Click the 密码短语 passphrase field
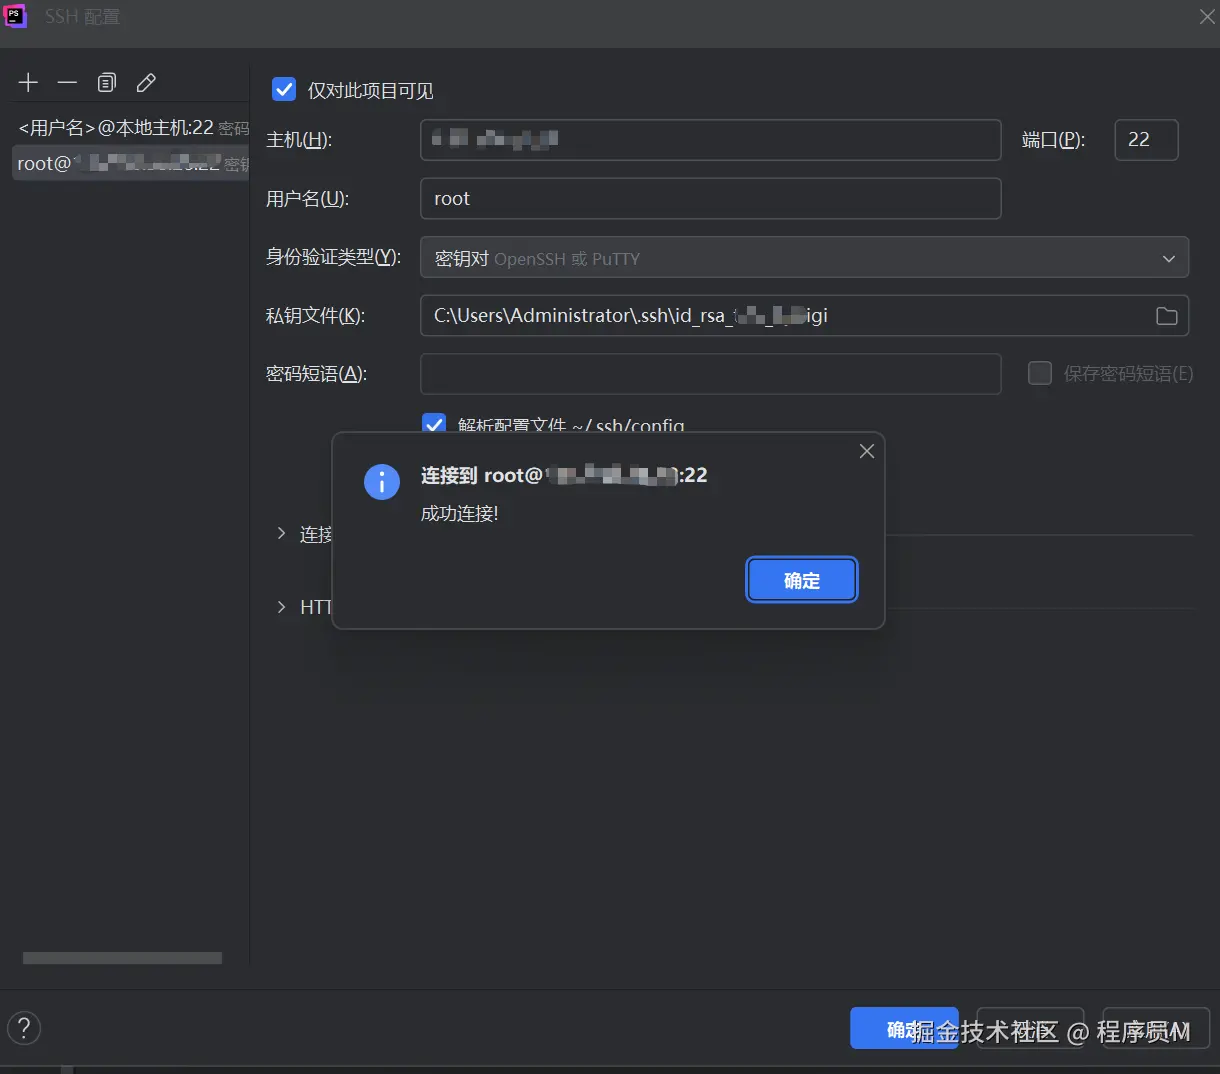The height and width of the screenshot is (1074, 1220). click(711, 374)
